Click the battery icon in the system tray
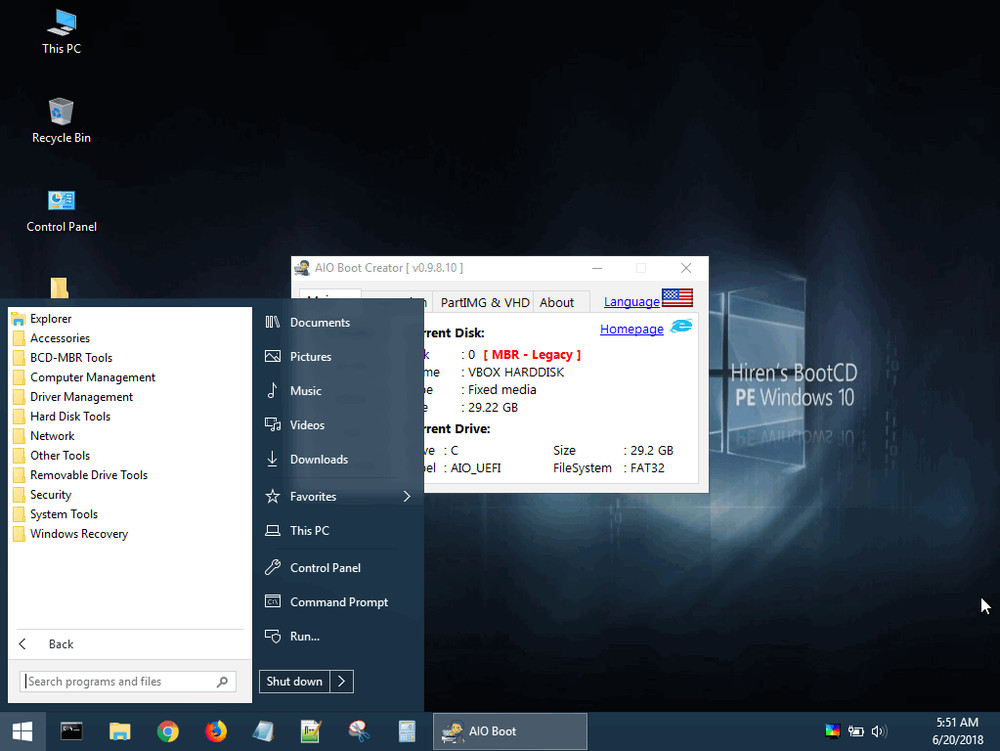 [855, 731]
